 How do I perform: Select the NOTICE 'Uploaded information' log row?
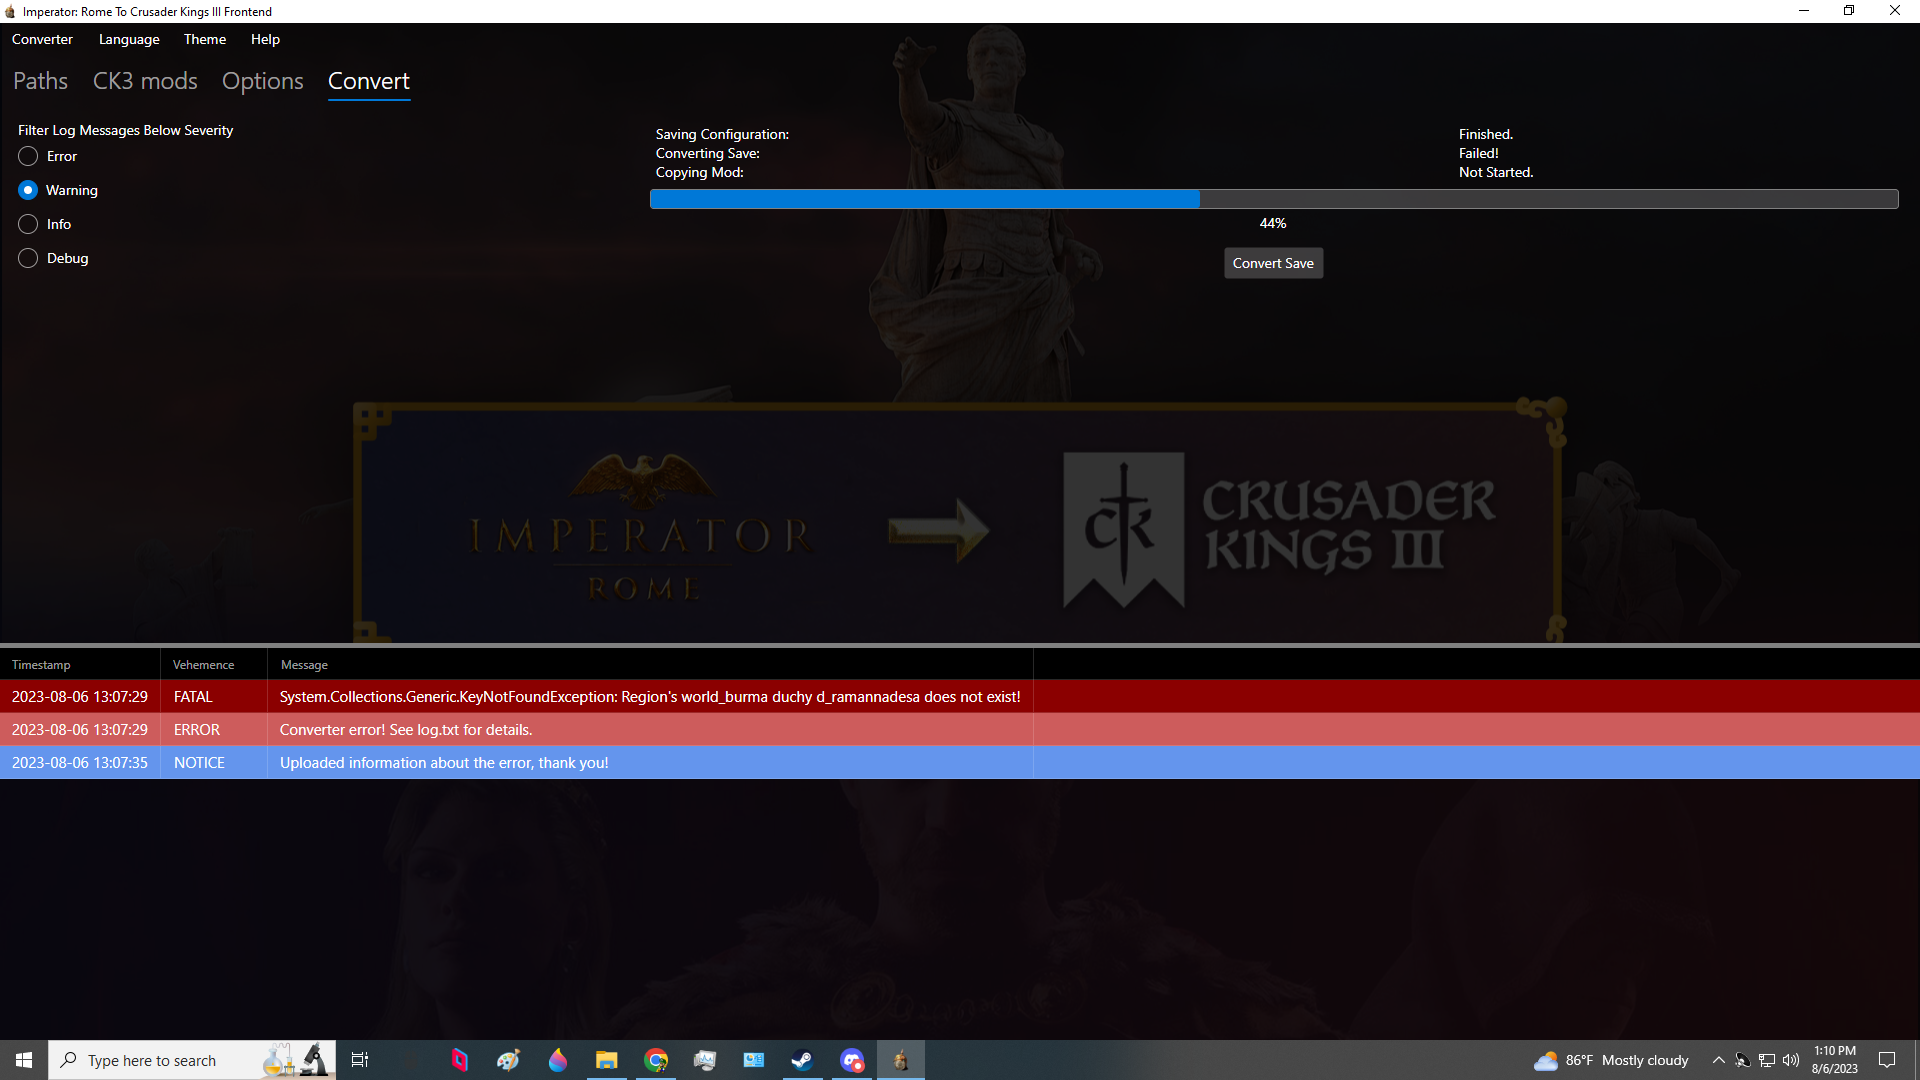coord(960,763)
